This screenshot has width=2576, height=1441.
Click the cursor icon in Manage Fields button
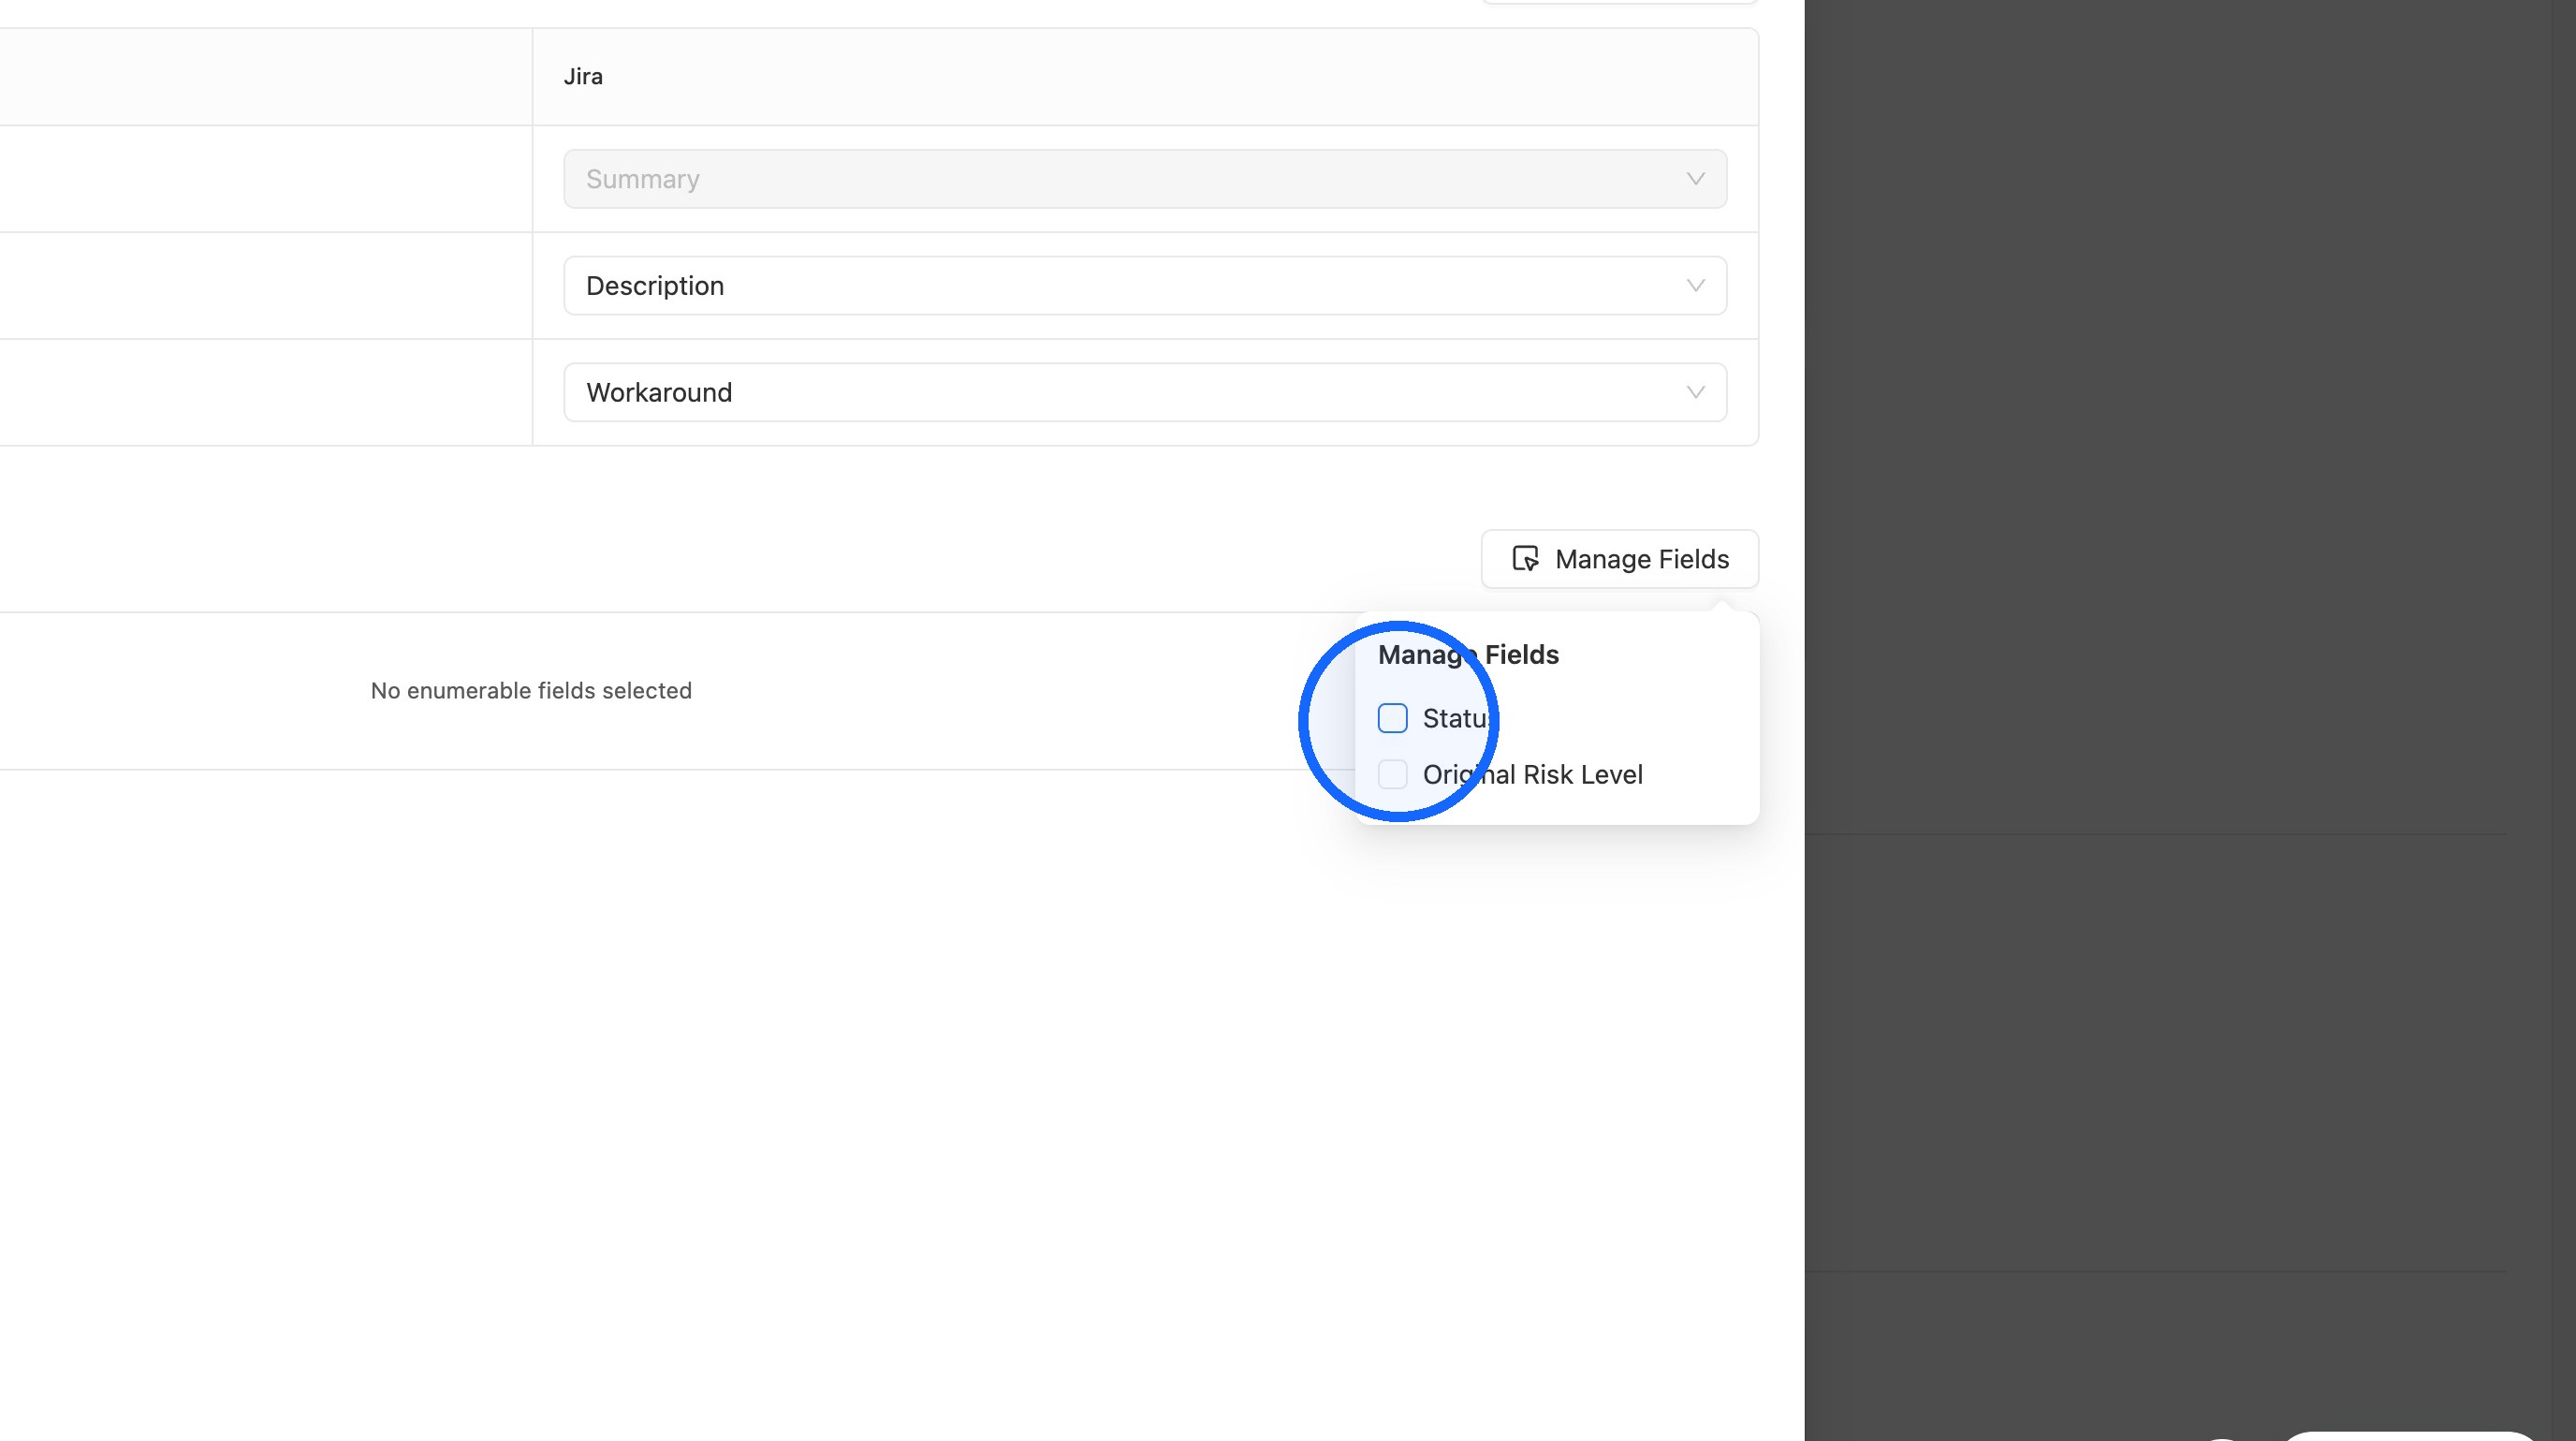point(1525,559)
